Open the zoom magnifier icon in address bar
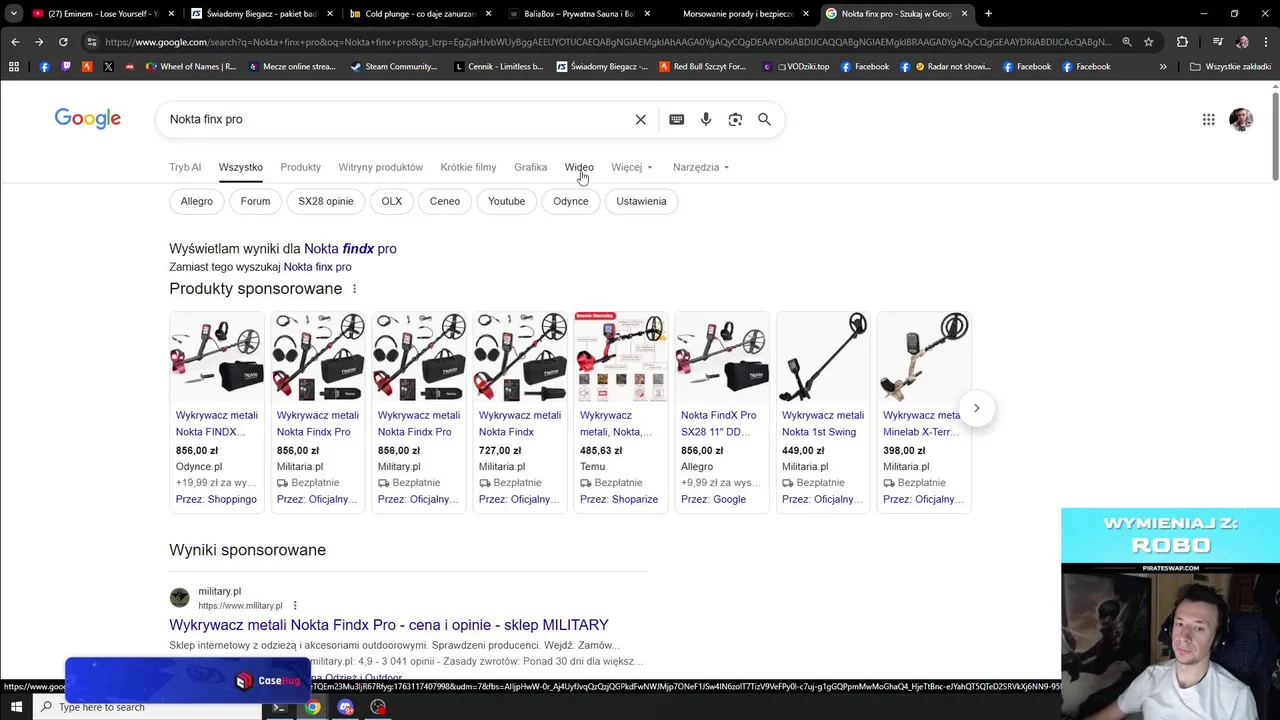 click(x=1127, y=42)
